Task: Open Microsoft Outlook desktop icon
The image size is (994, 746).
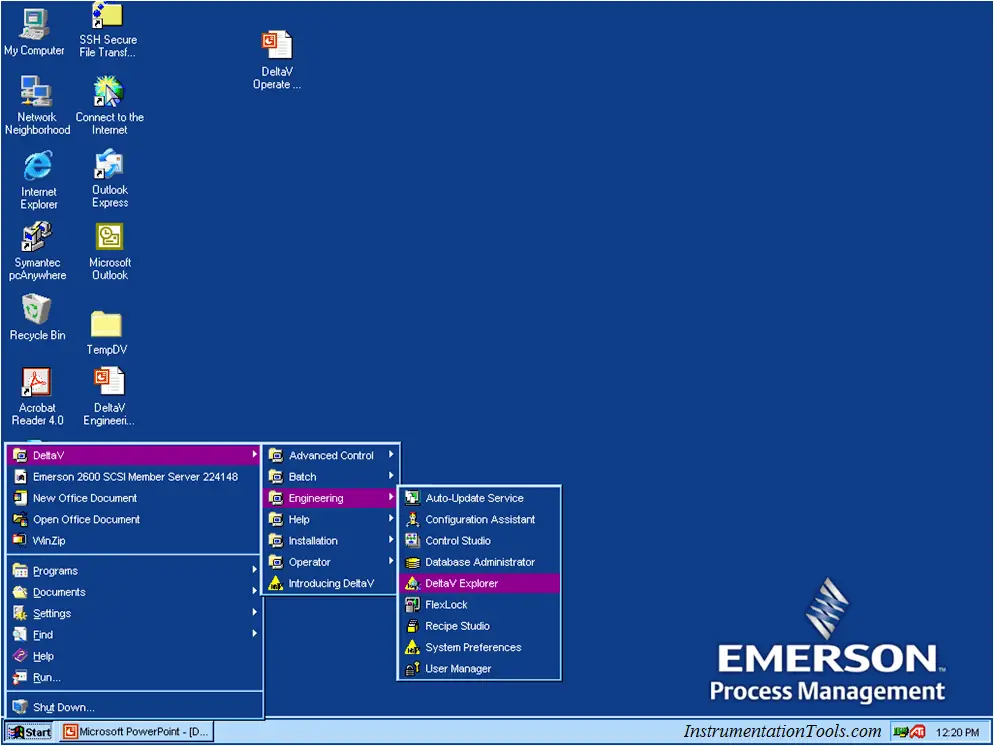Action: pos(109,251)
